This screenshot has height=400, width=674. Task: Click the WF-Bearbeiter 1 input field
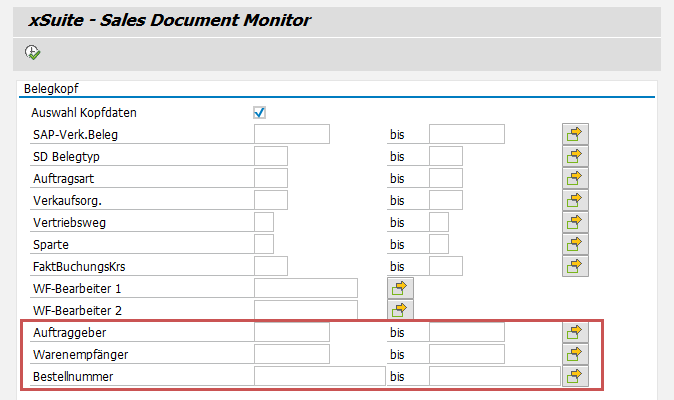coord(305,288)
